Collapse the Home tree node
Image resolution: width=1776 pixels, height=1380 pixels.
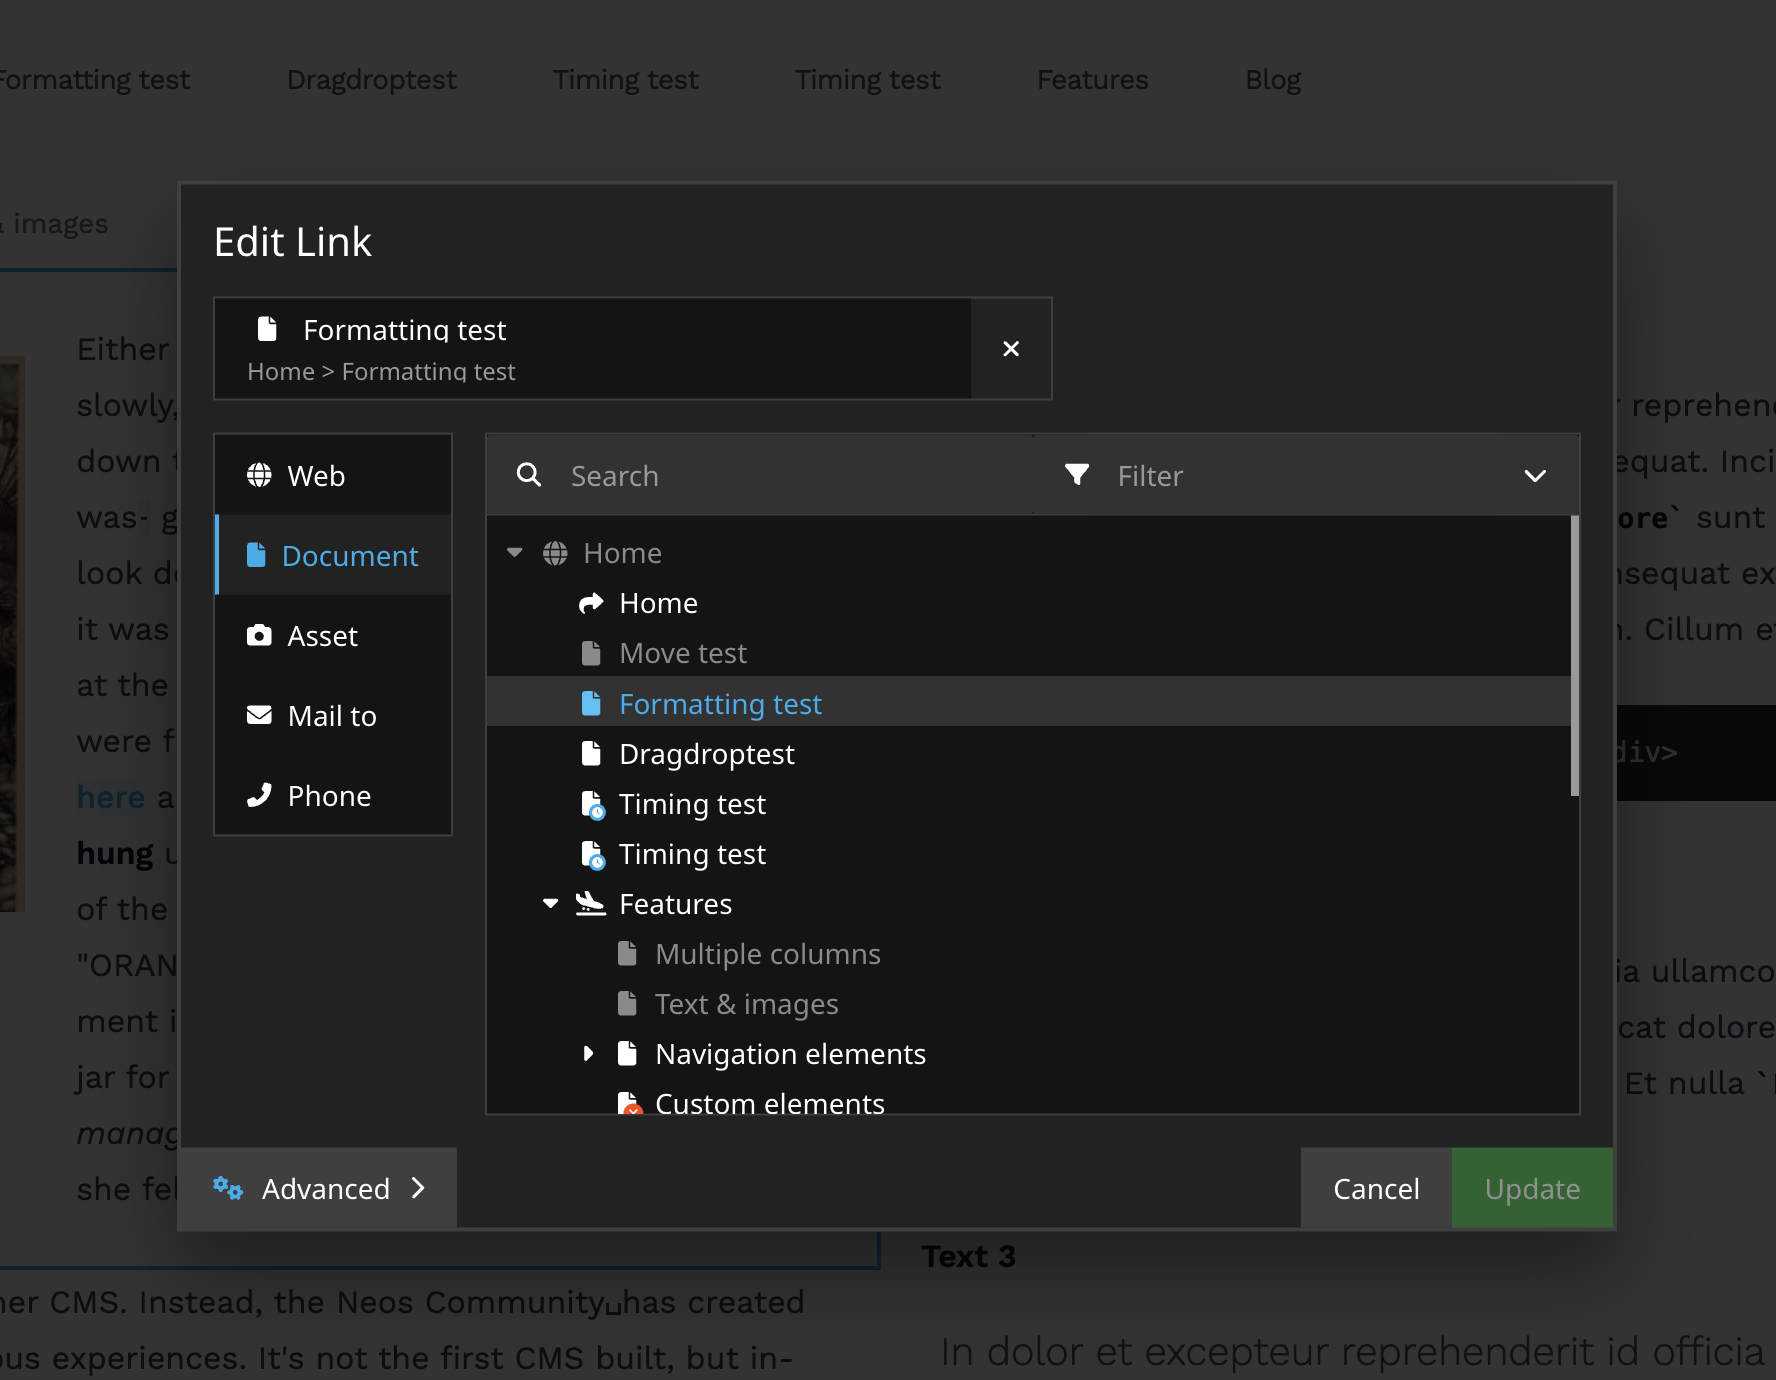514,551
